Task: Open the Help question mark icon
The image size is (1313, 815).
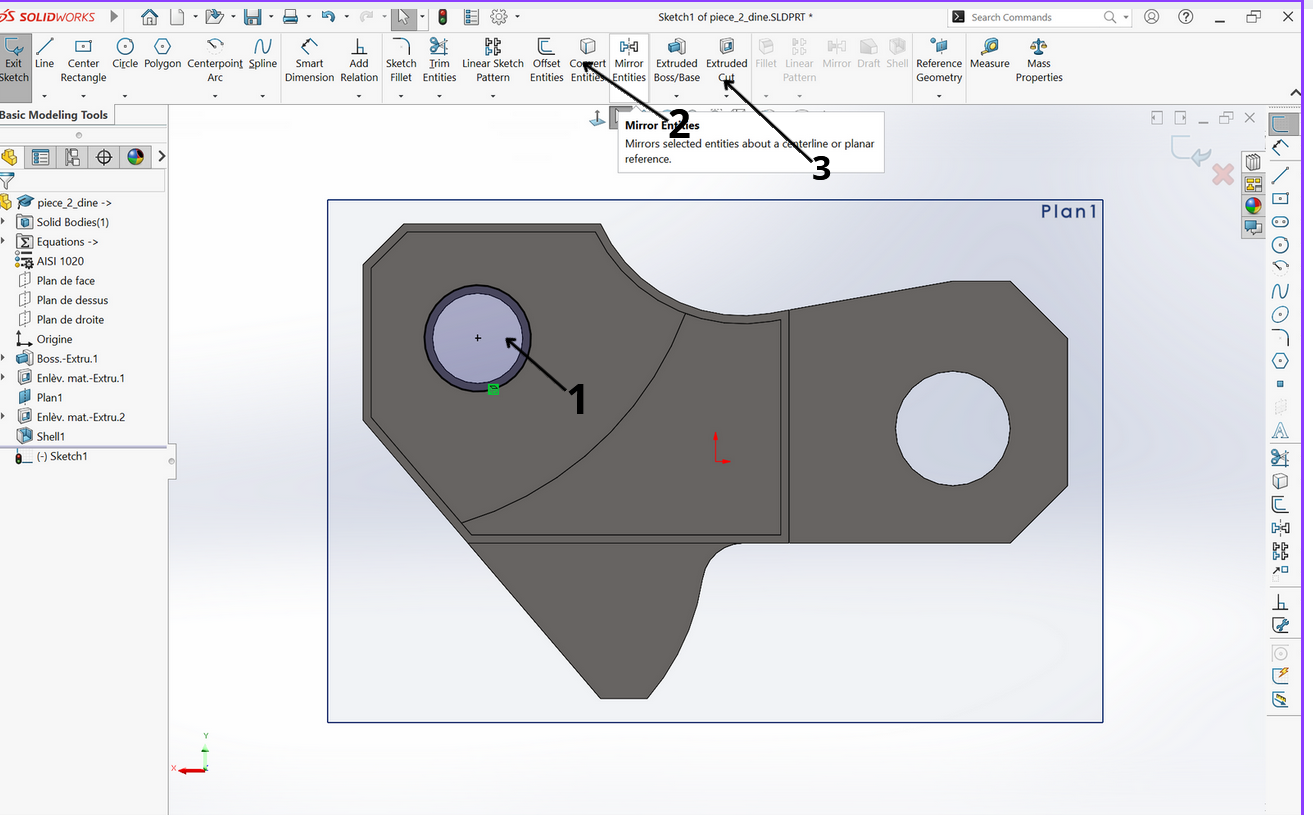Action: click(x=1186, y=17)
